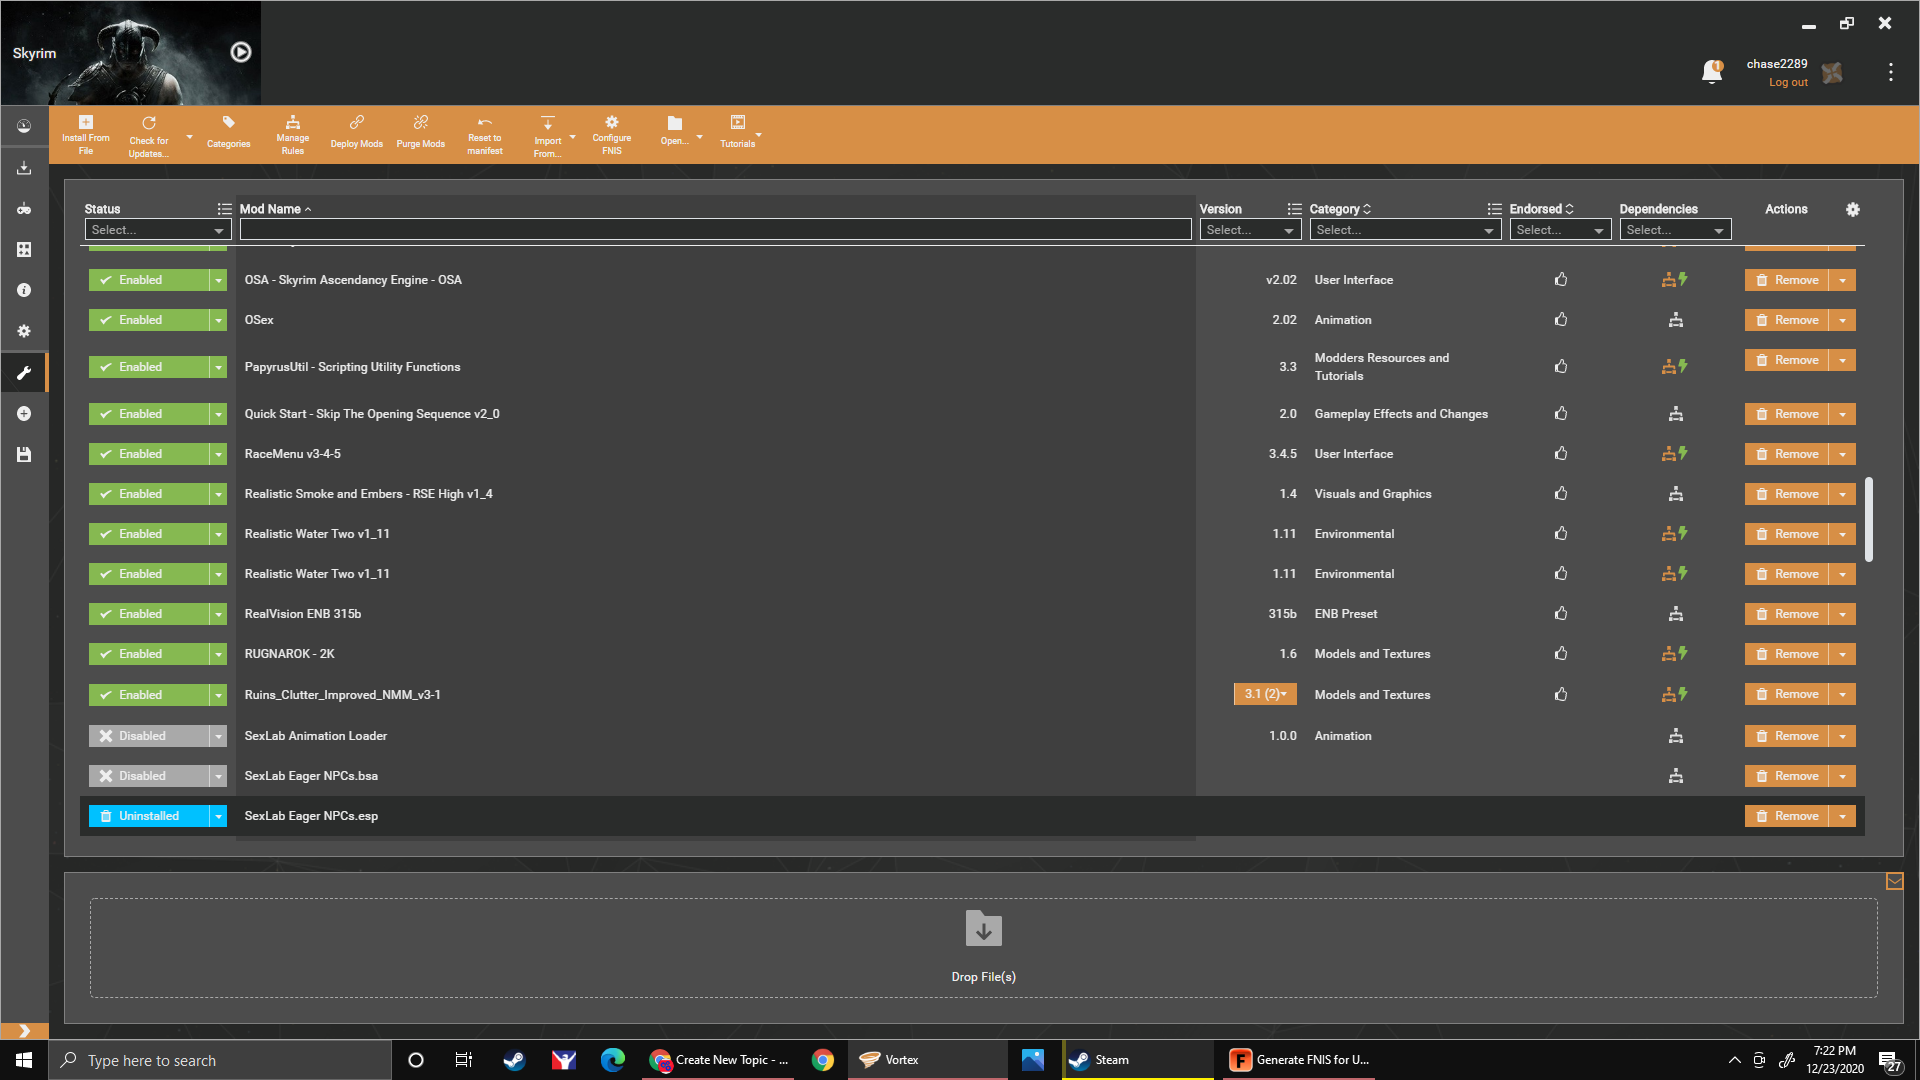Viewport: 1920px width, 1080px height.
Task: Toggle Enabled status for RealVision ENB 315b
Action: pos(148,614)
